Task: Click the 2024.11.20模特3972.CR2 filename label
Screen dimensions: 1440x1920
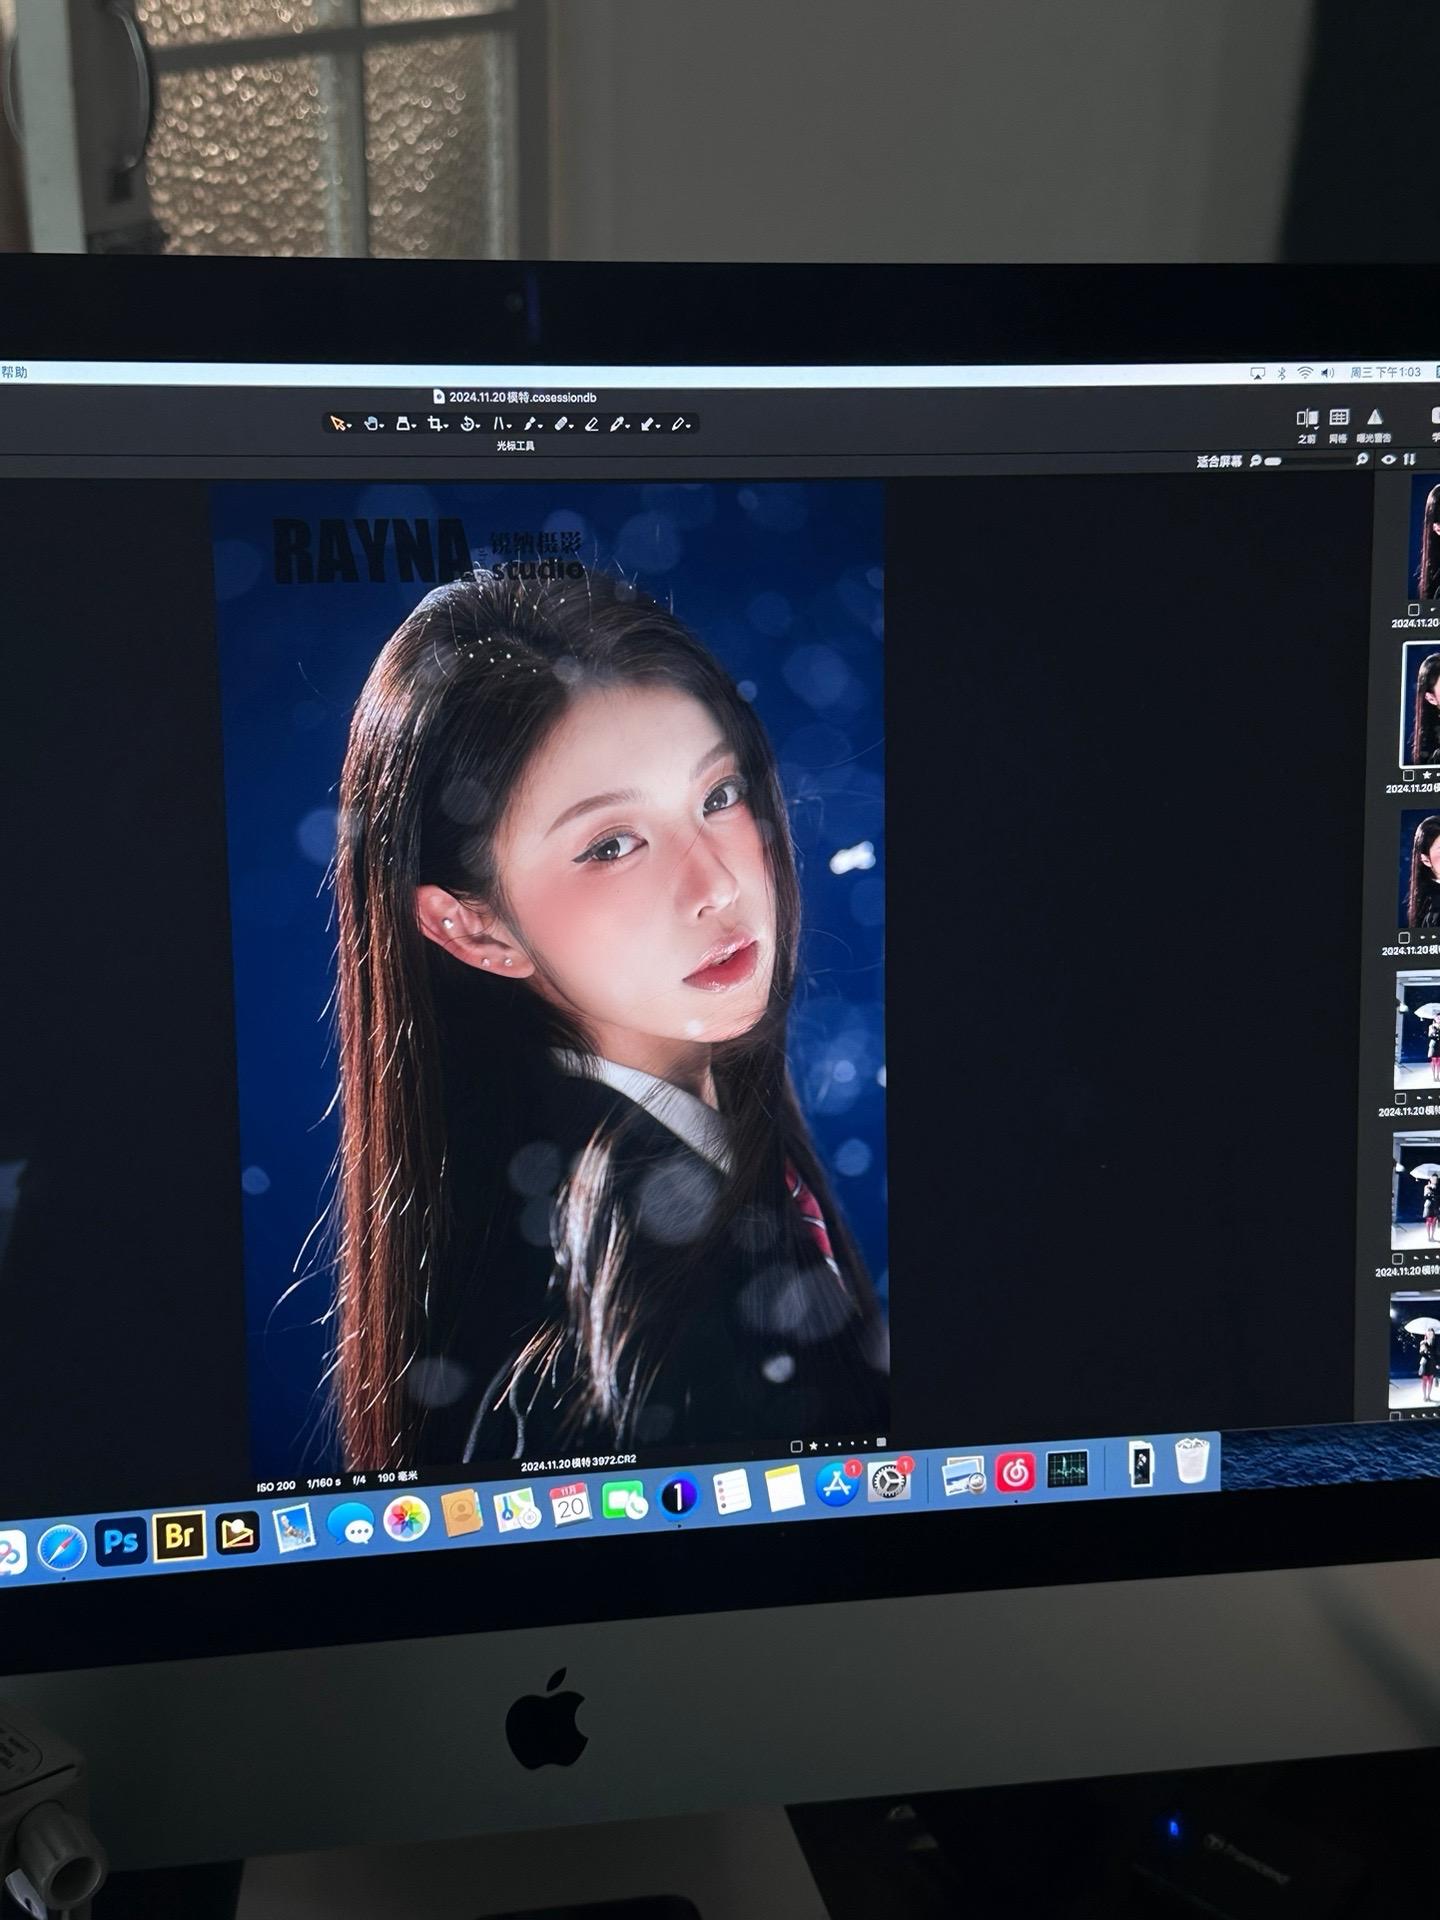Action: (578, 1463)
